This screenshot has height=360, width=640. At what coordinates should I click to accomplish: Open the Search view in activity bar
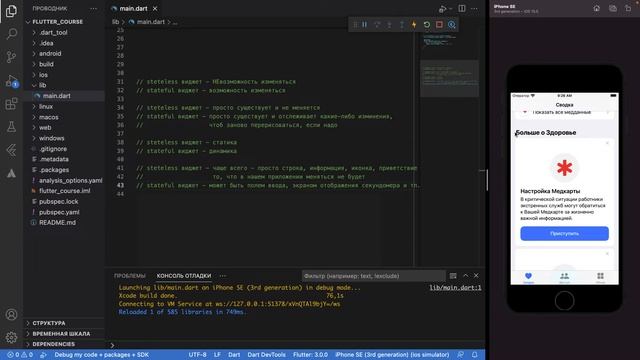(11, 33)
